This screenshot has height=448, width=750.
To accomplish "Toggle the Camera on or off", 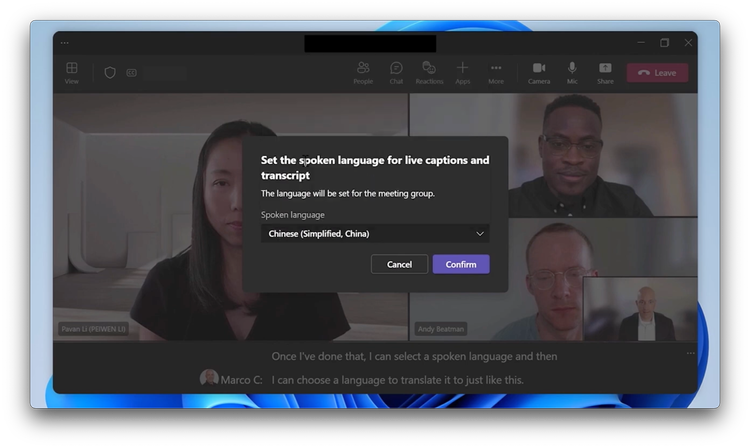I will 539,73.
